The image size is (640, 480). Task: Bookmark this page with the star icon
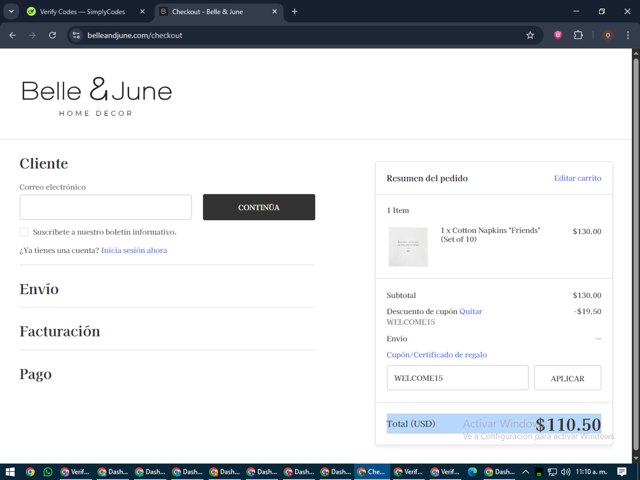point(530,36)
